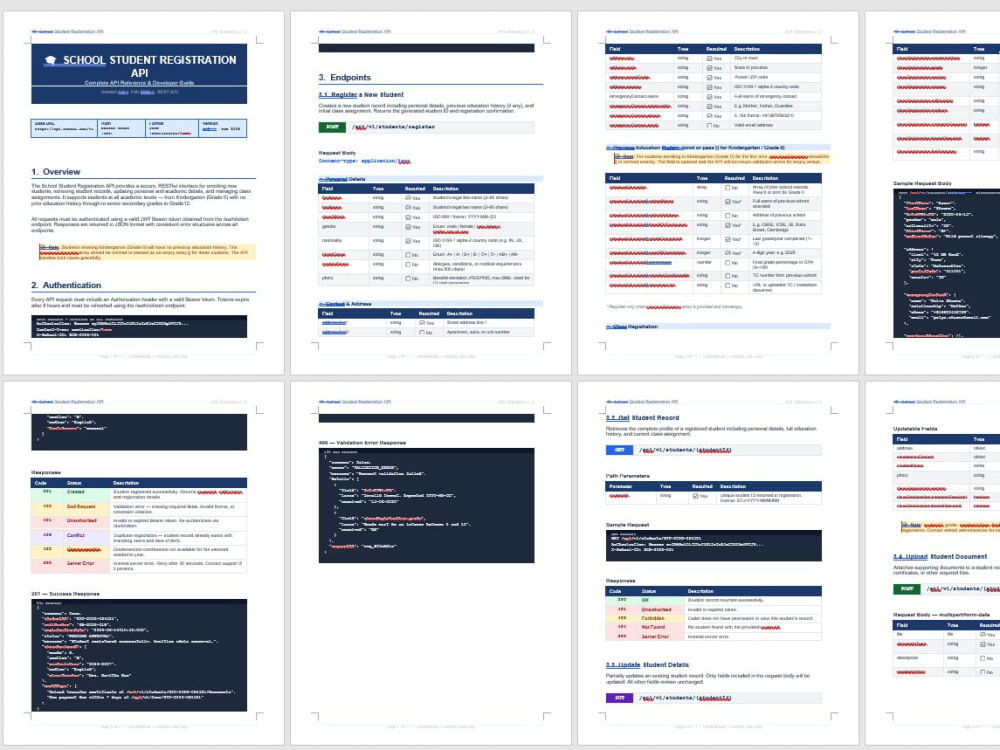The height and width of the screenshot is (750, 1000).
Task: Click the blue GET method badge
Action: click(x=619, y=450)
